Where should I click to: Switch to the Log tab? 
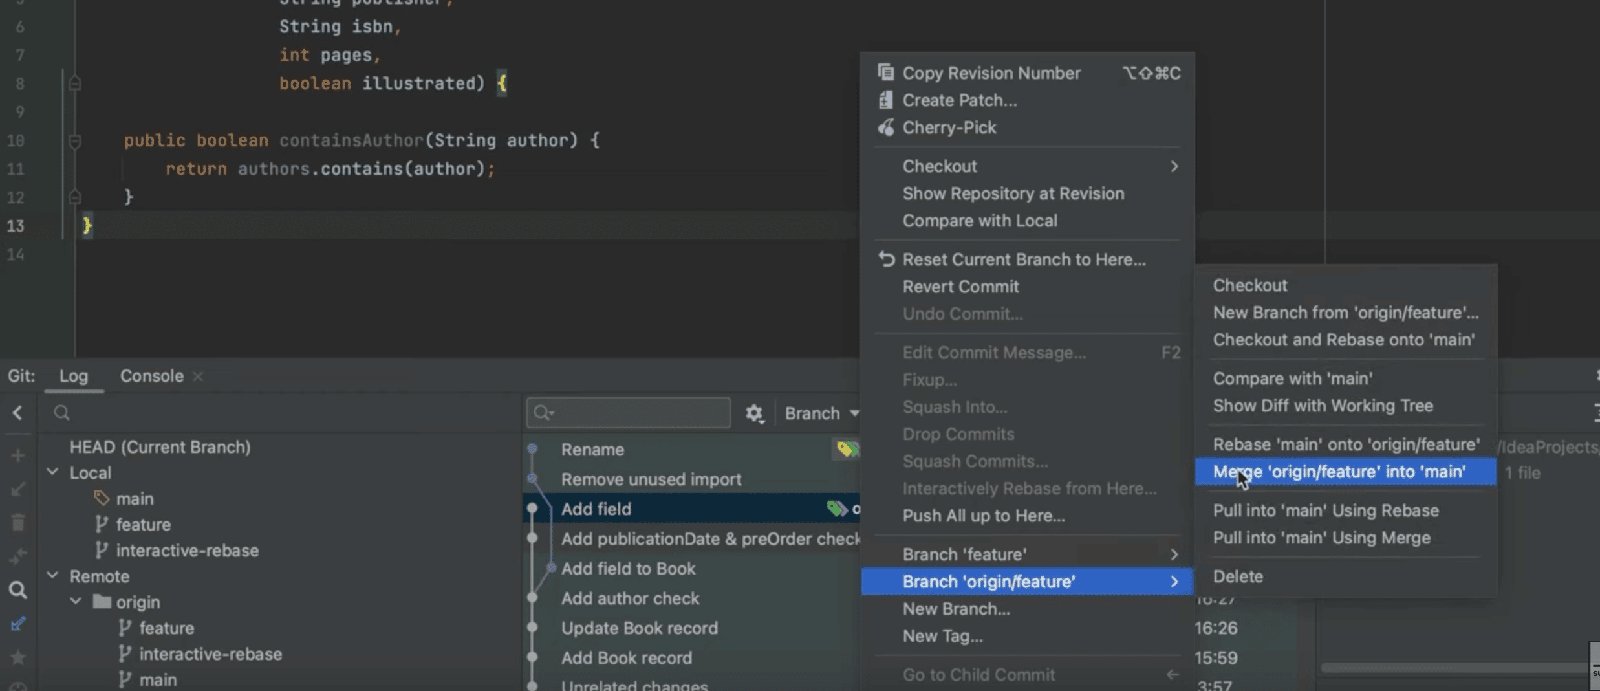tap(73, 376)
